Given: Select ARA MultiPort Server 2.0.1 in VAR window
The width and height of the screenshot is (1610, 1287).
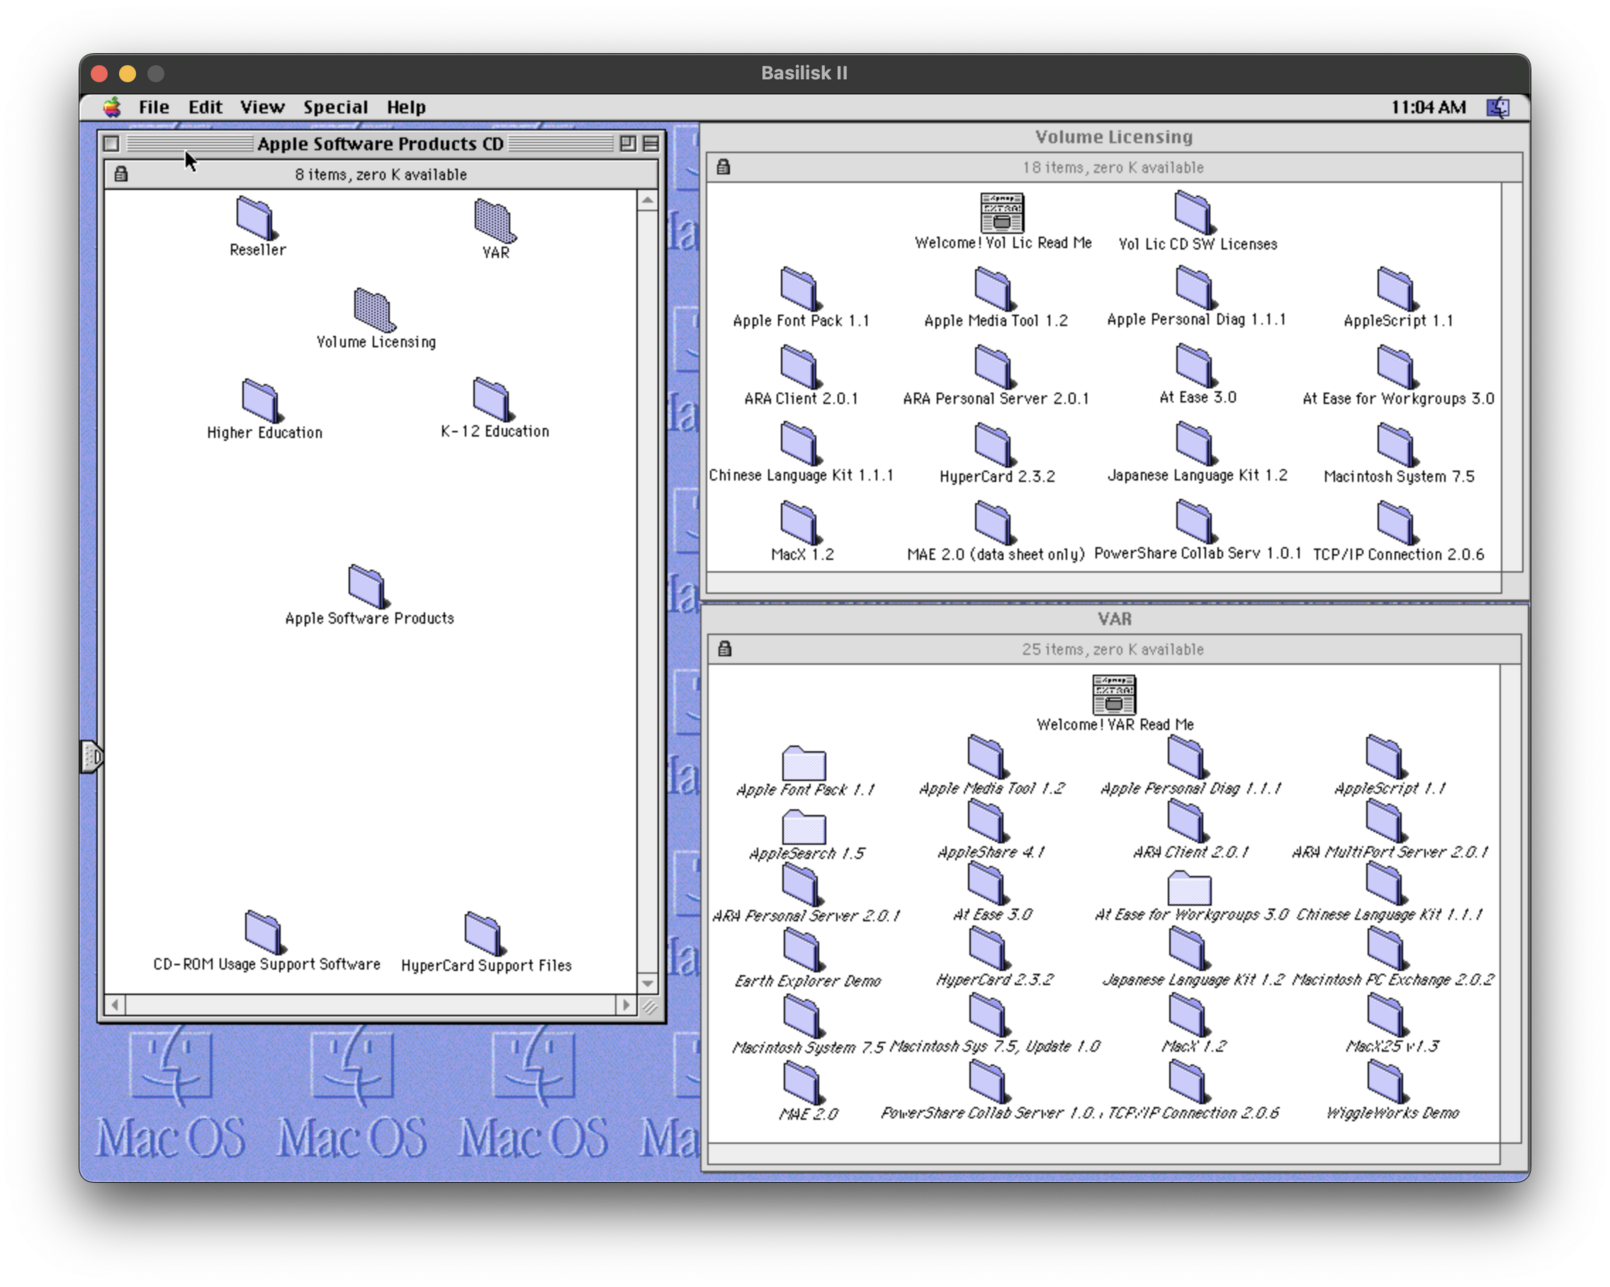Looking at the screenshot, I should (x=1386, y=822).
